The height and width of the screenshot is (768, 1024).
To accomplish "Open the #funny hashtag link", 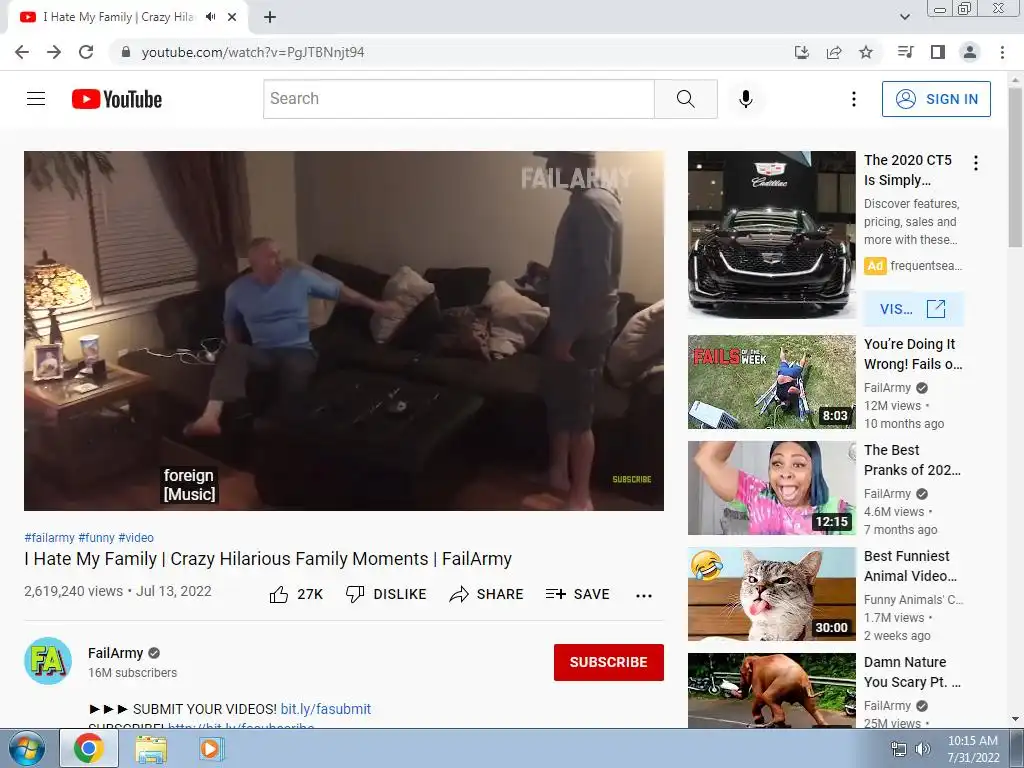I will pyautogui.click(x=97, y=537).
